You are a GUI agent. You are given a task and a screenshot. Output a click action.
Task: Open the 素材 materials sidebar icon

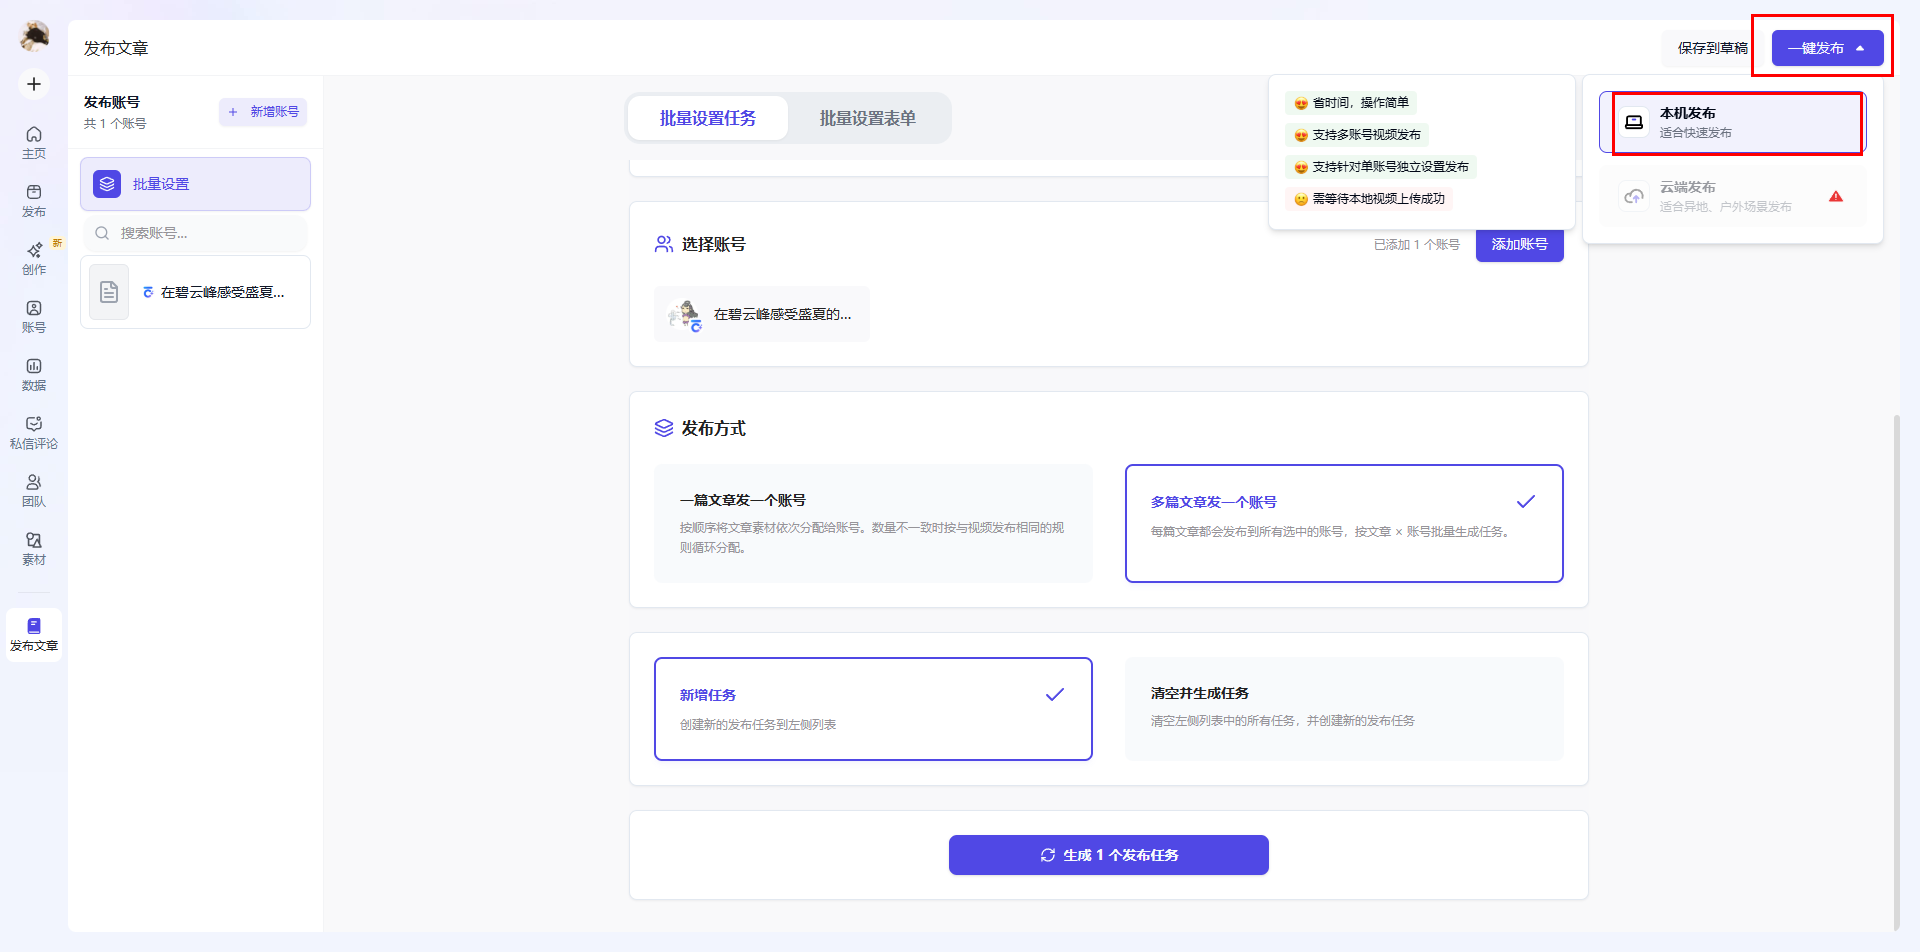coord(34,549)
